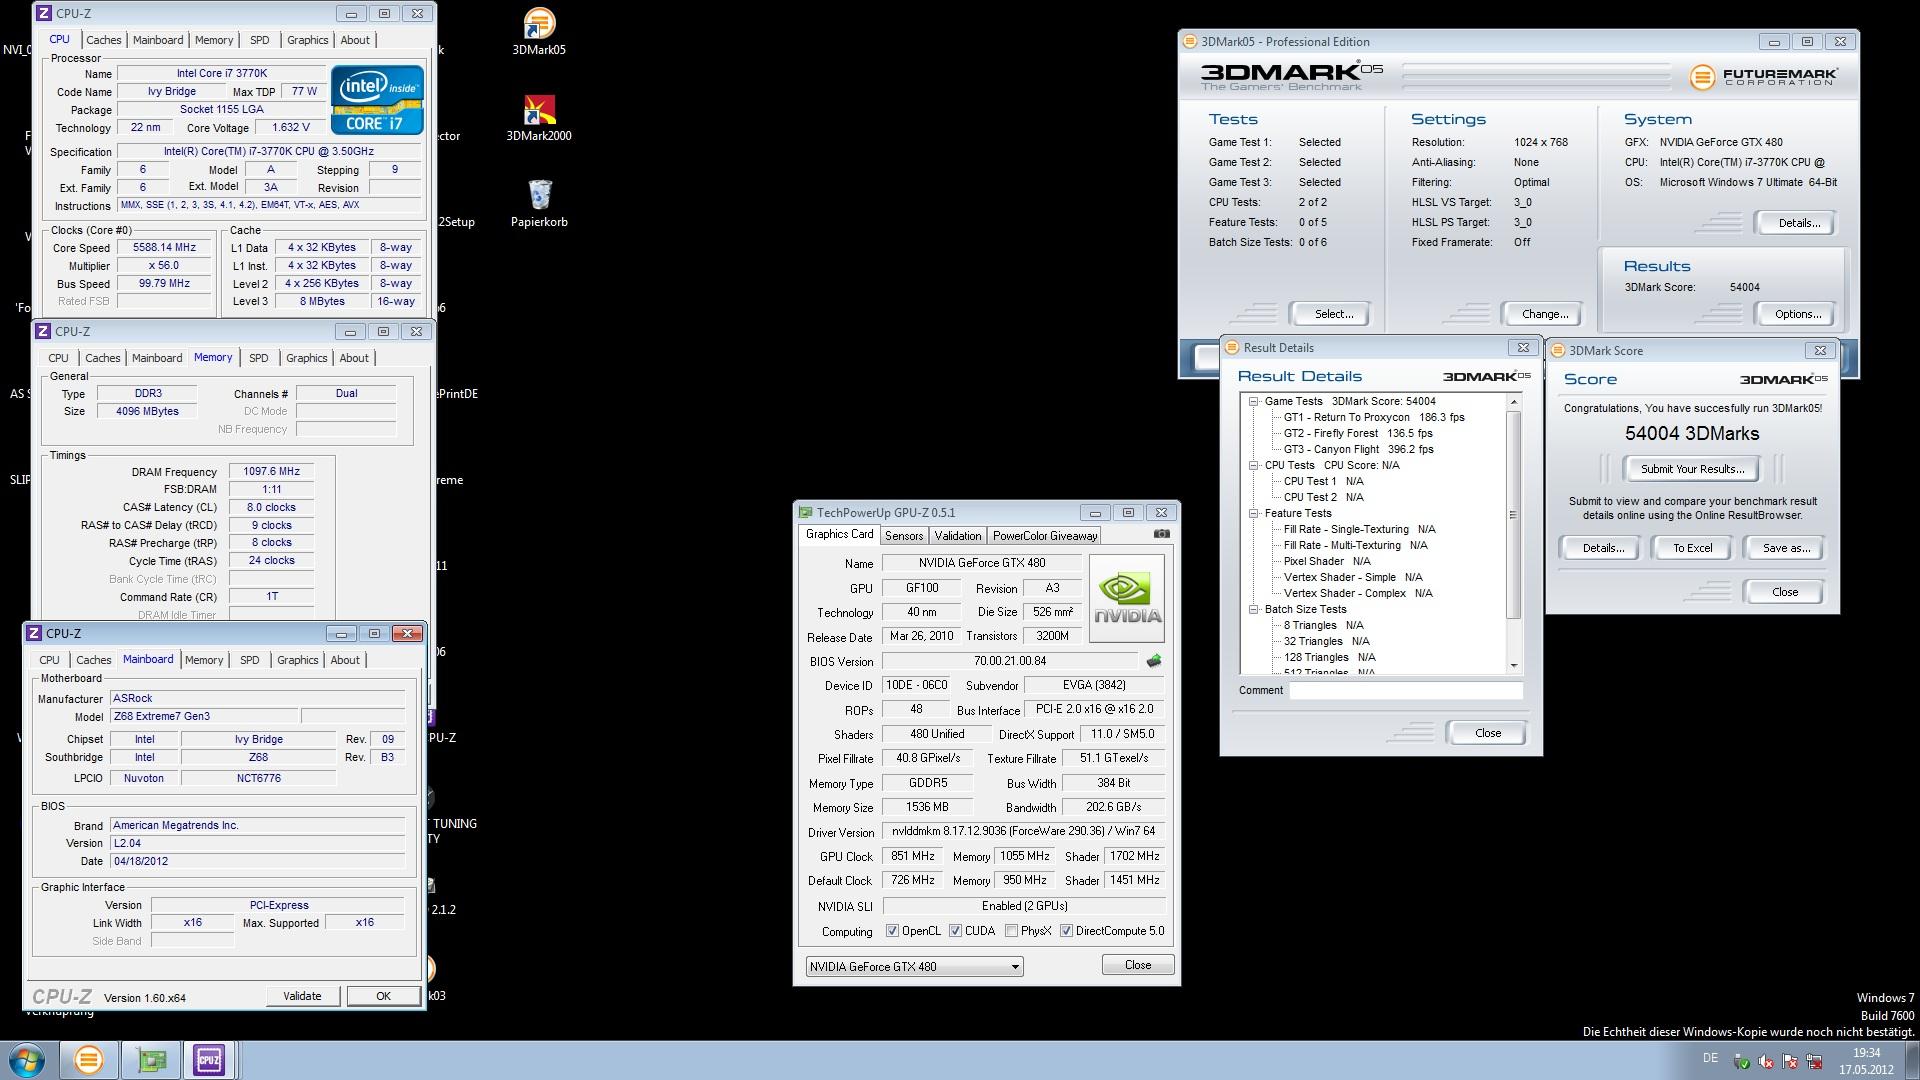Toggle the DirectCompute 5.0 checkbox
The image size is (1920, 1080).
1066,931
